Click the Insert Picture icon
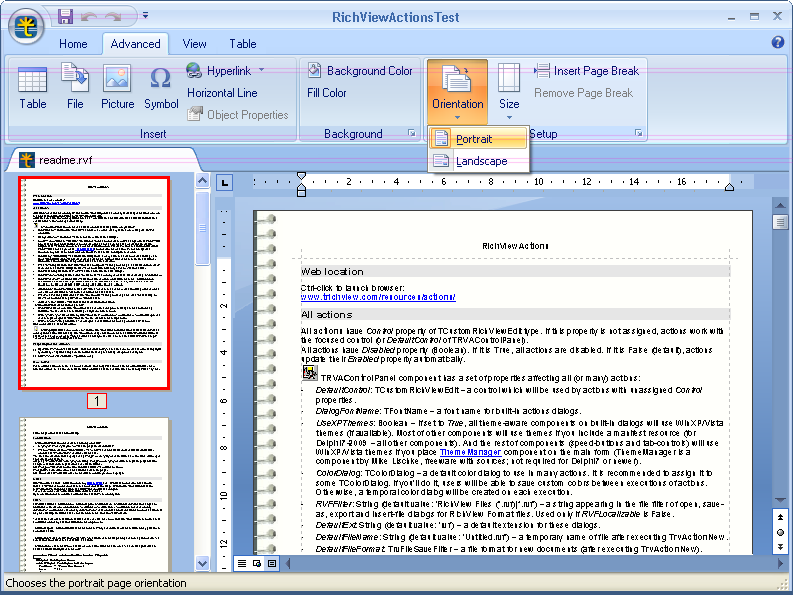This screenshot has height=595, width=793. (x=117, y=86)
